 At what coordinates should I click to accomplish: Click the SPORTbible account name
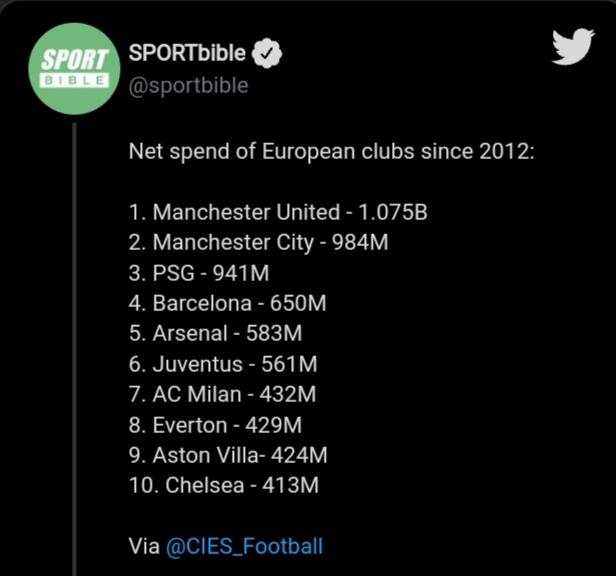click(x=187, y=54)
